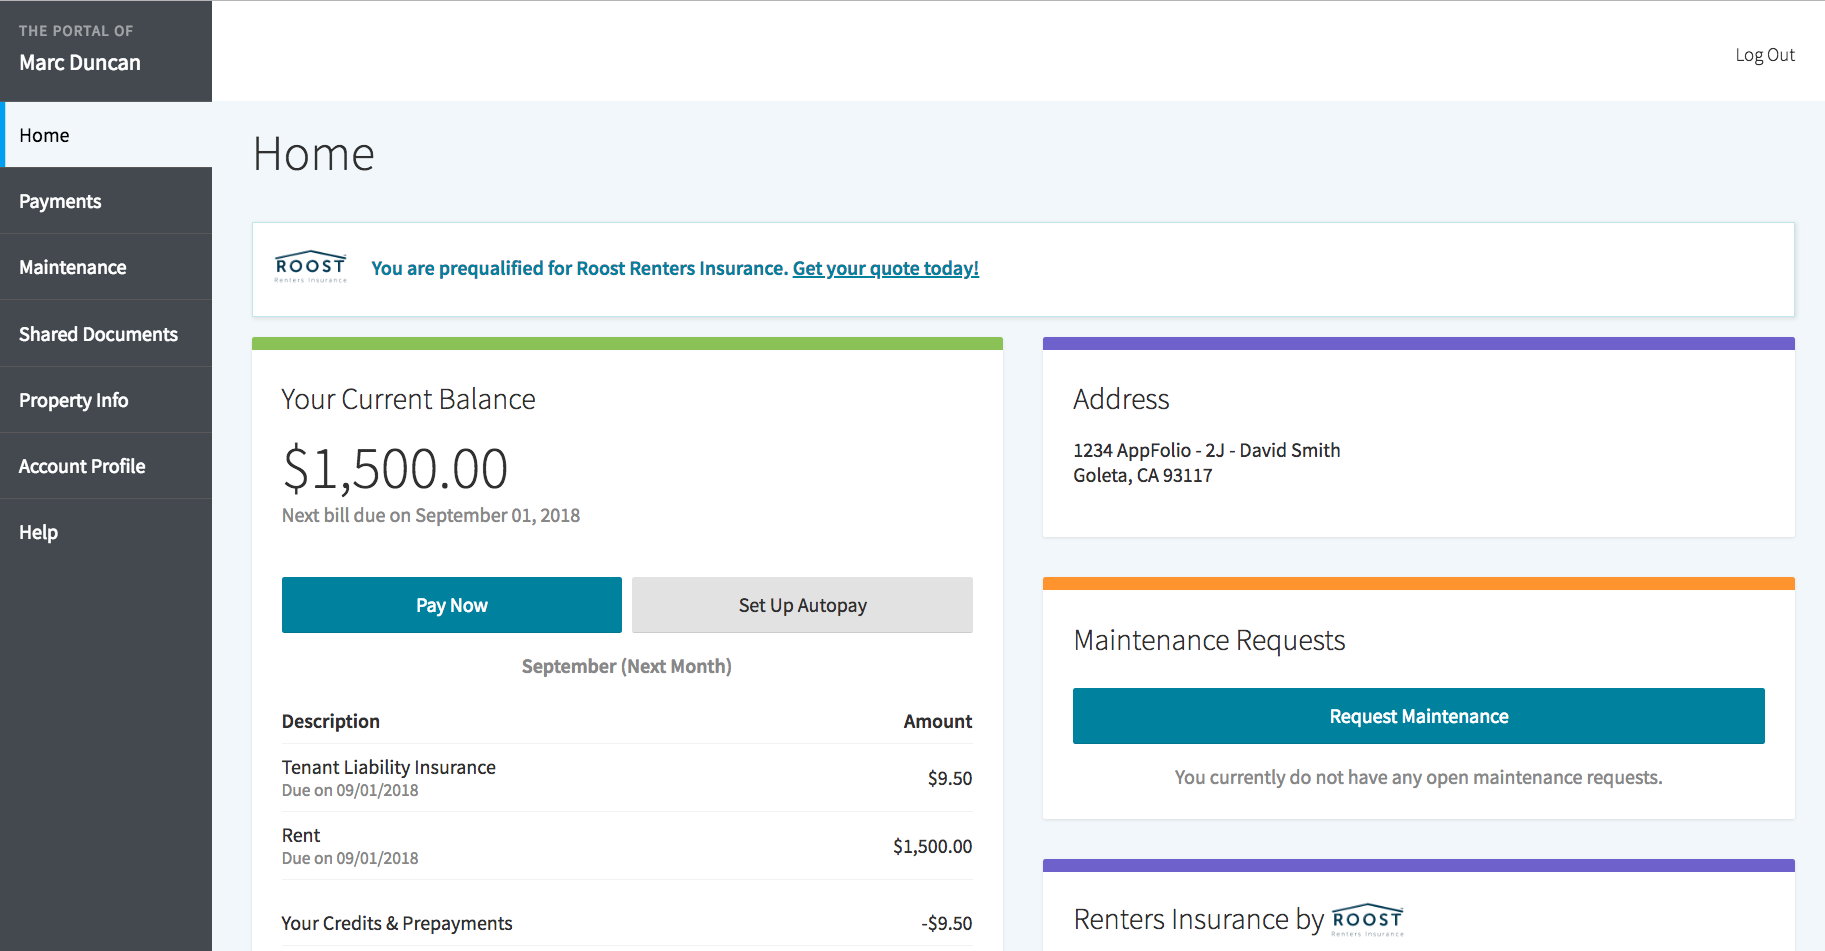Click the $1,500.00 current balance amount
This screenshot has width=1825, height=951.
[x=395, y=469]
